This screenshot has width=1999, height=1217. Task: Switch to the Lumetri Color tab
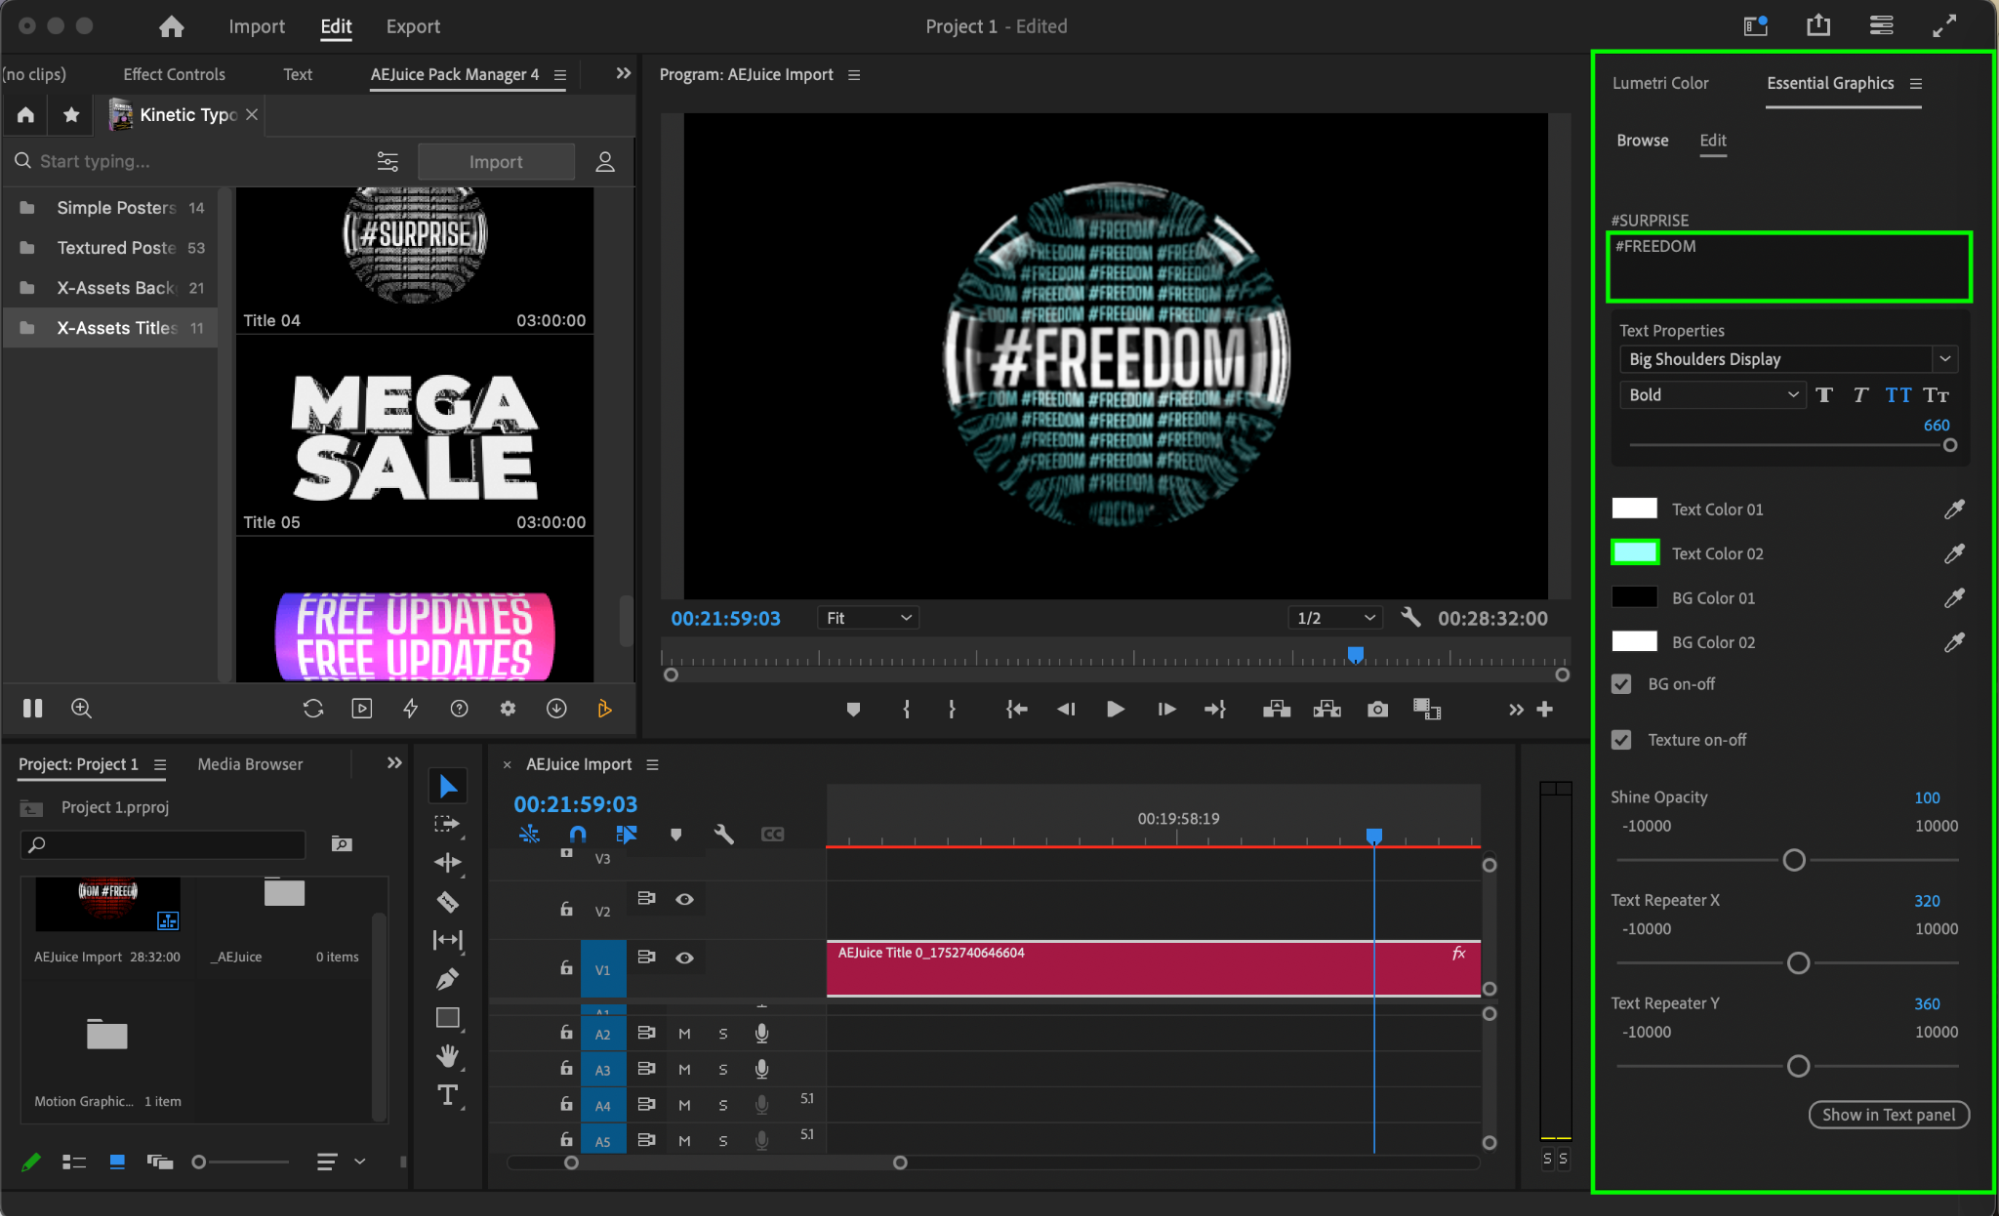[x=1660, y=83]
